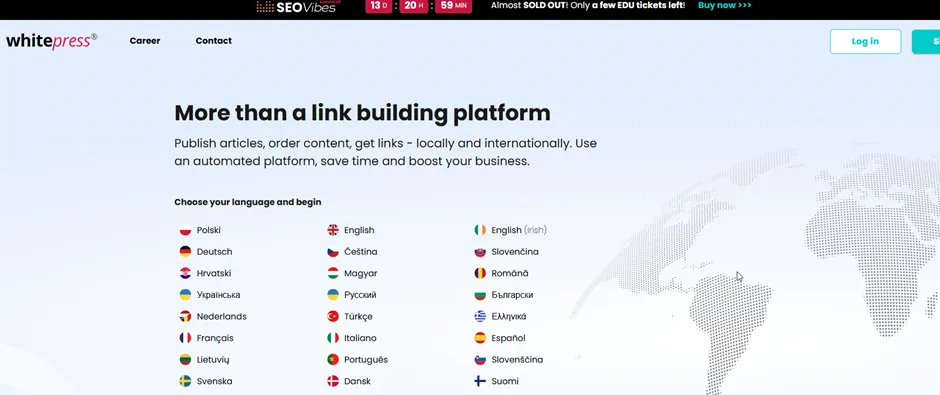Click the UK flag icon beside English

click(333, 230)
